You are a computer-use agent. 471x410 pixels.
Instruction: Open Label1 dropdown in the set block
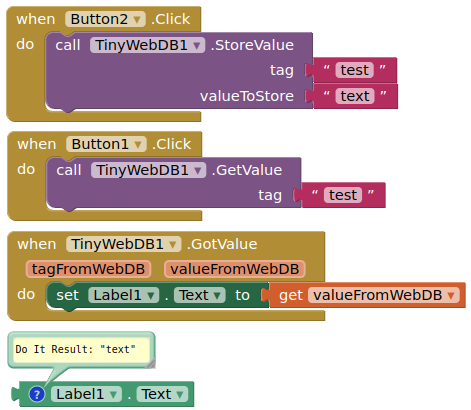123,295
